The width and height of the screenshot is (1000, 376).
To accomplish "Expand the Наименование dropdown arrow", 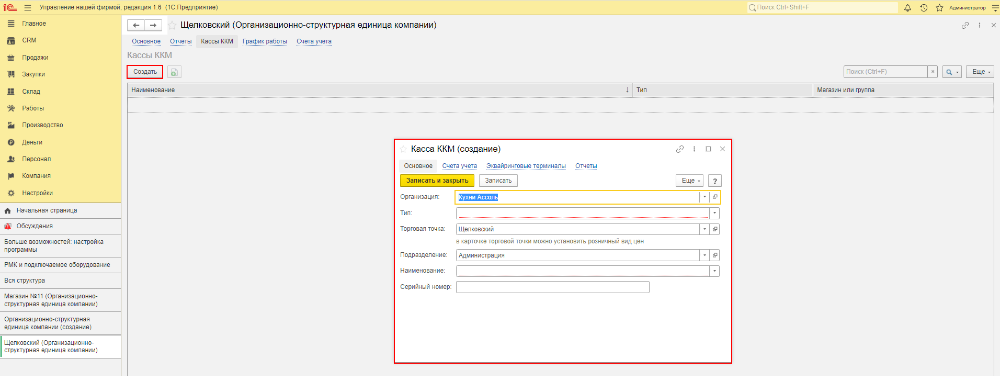I will coord(715,271).
